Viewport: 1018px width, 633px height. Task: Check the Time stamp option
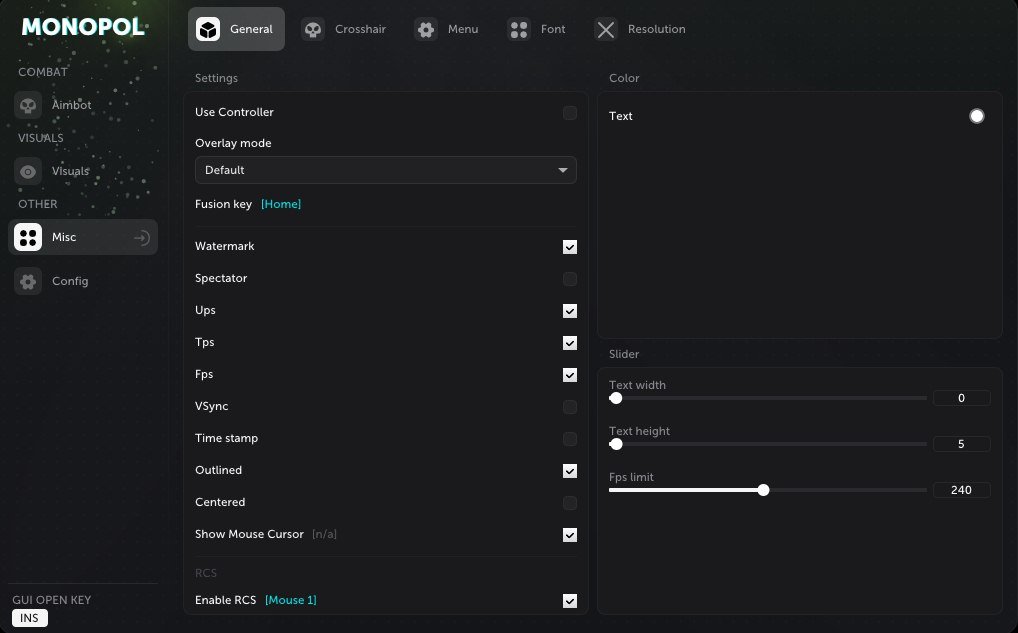pos(570,439)
